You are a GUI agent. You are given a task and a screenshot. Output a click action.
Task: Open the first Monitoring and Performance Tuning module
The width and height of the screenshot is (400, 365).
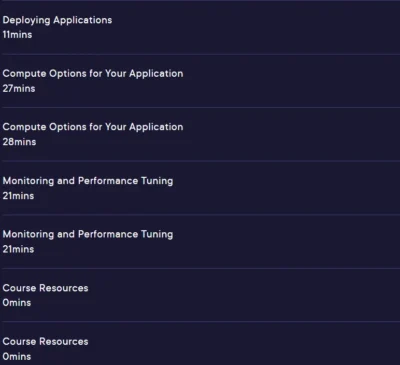[88, 181]
